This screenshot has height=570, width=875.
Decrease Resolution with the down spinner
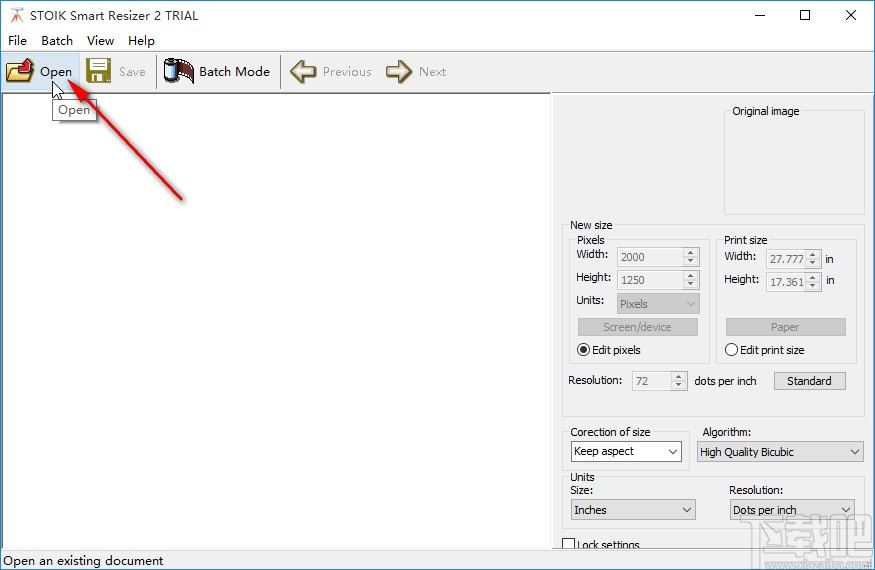pyautogui.click(x=679, y=385)
